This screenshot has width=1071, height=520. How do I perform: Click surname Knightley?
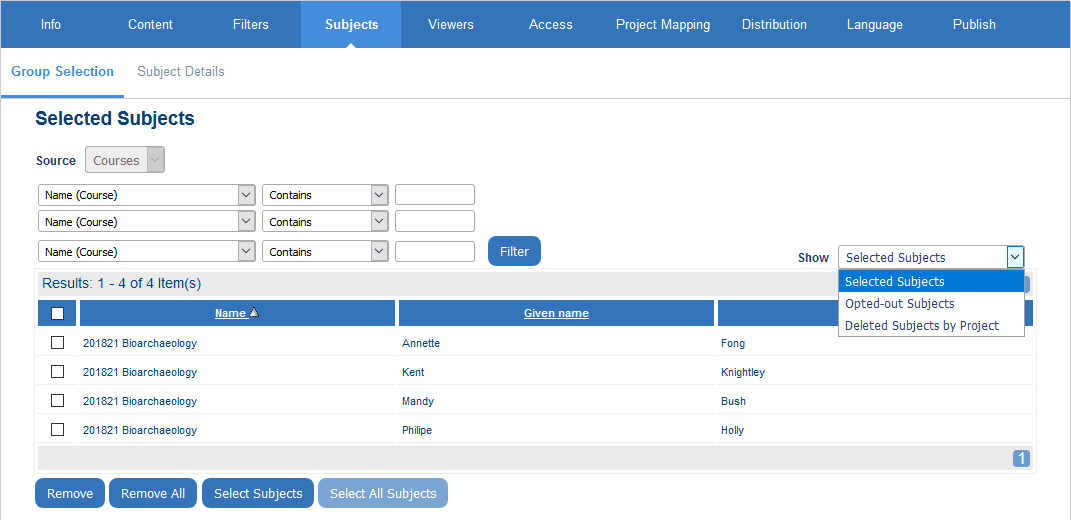click(x=742, y=372)
